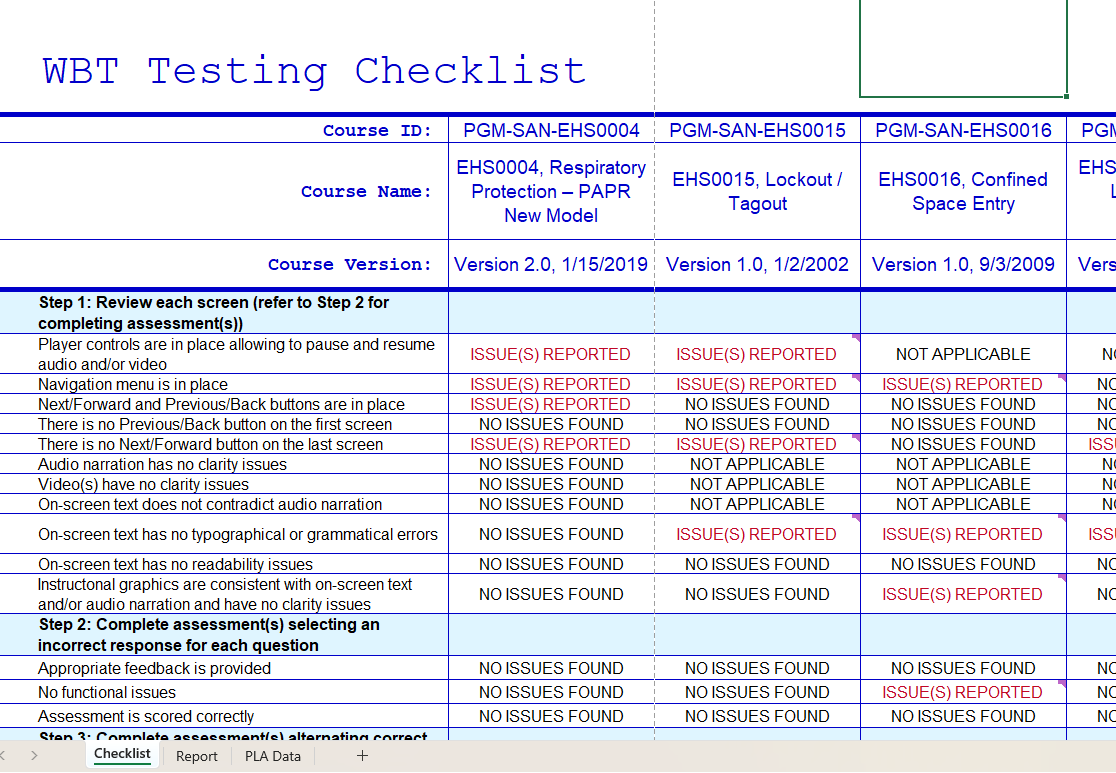Select Appropriate feedback is provided row label
The image size is (1116, 773).
[223, 668]
